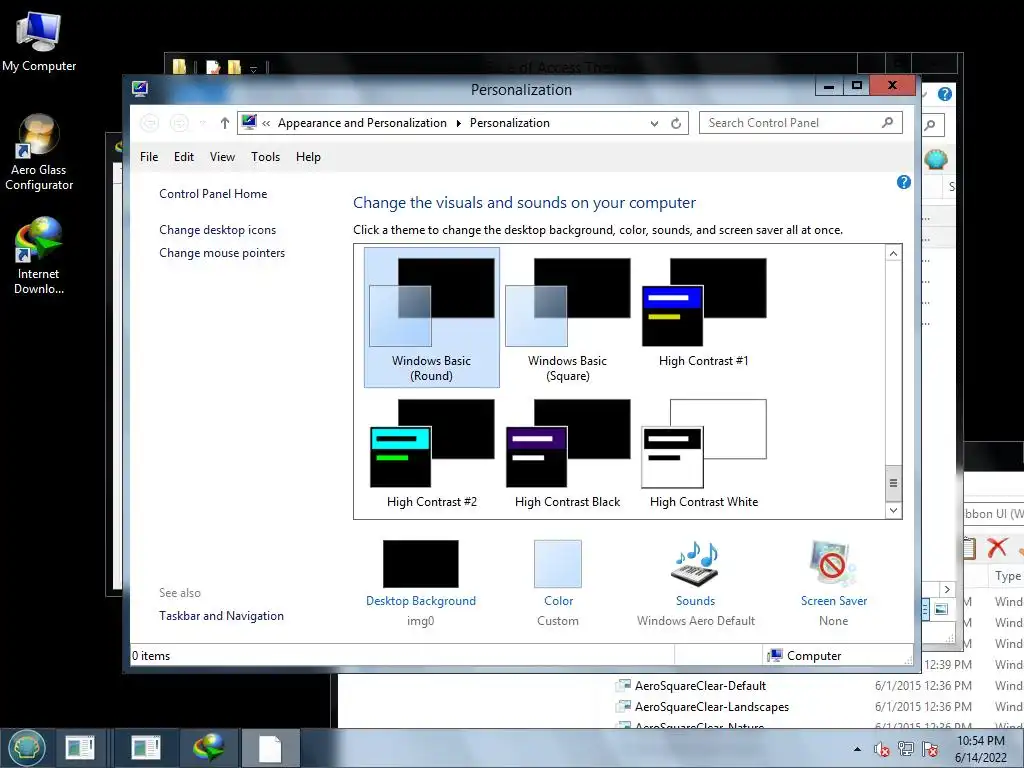
Task: Open the Internet Download Manager taskbar icon
Action: point(208,748)
